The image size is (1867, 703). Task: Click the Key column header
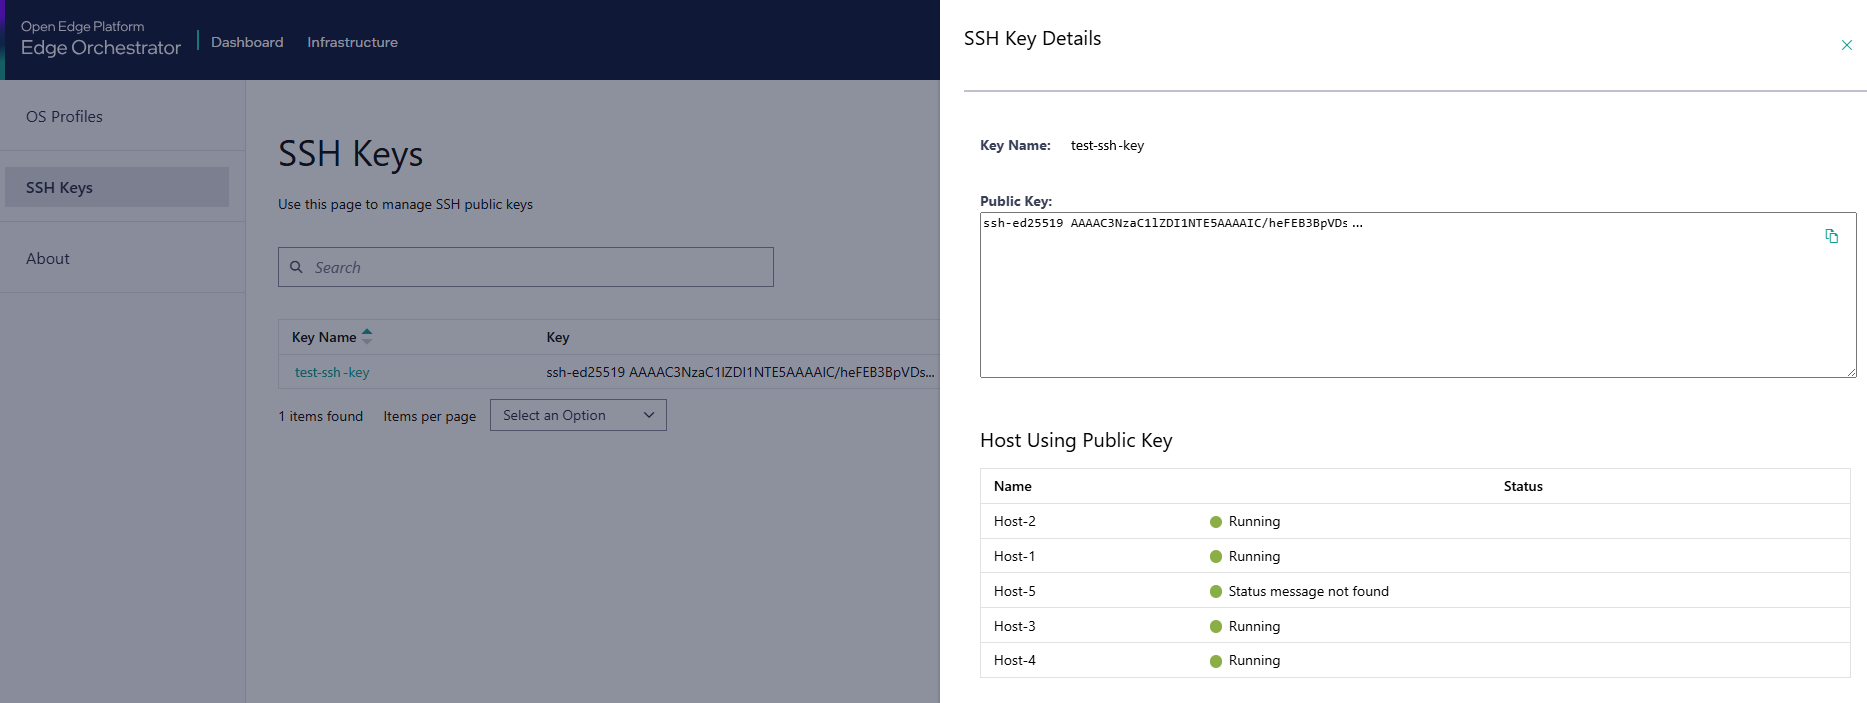click(x=558, y=337)
